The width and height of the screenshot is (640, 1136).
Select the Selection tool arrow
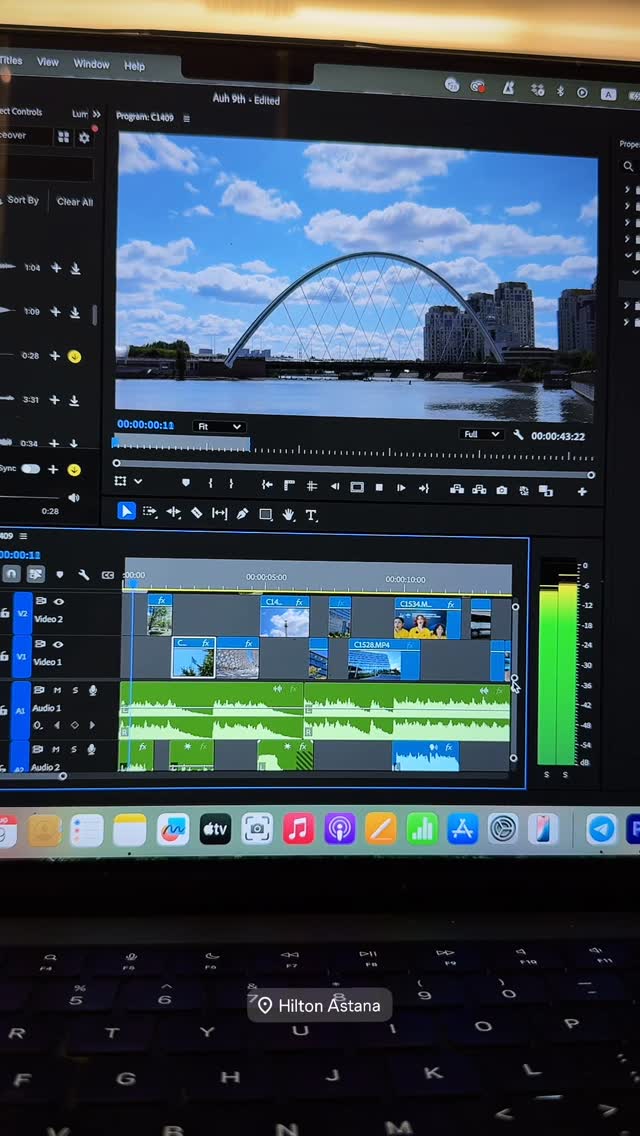[x=126, y=511]
